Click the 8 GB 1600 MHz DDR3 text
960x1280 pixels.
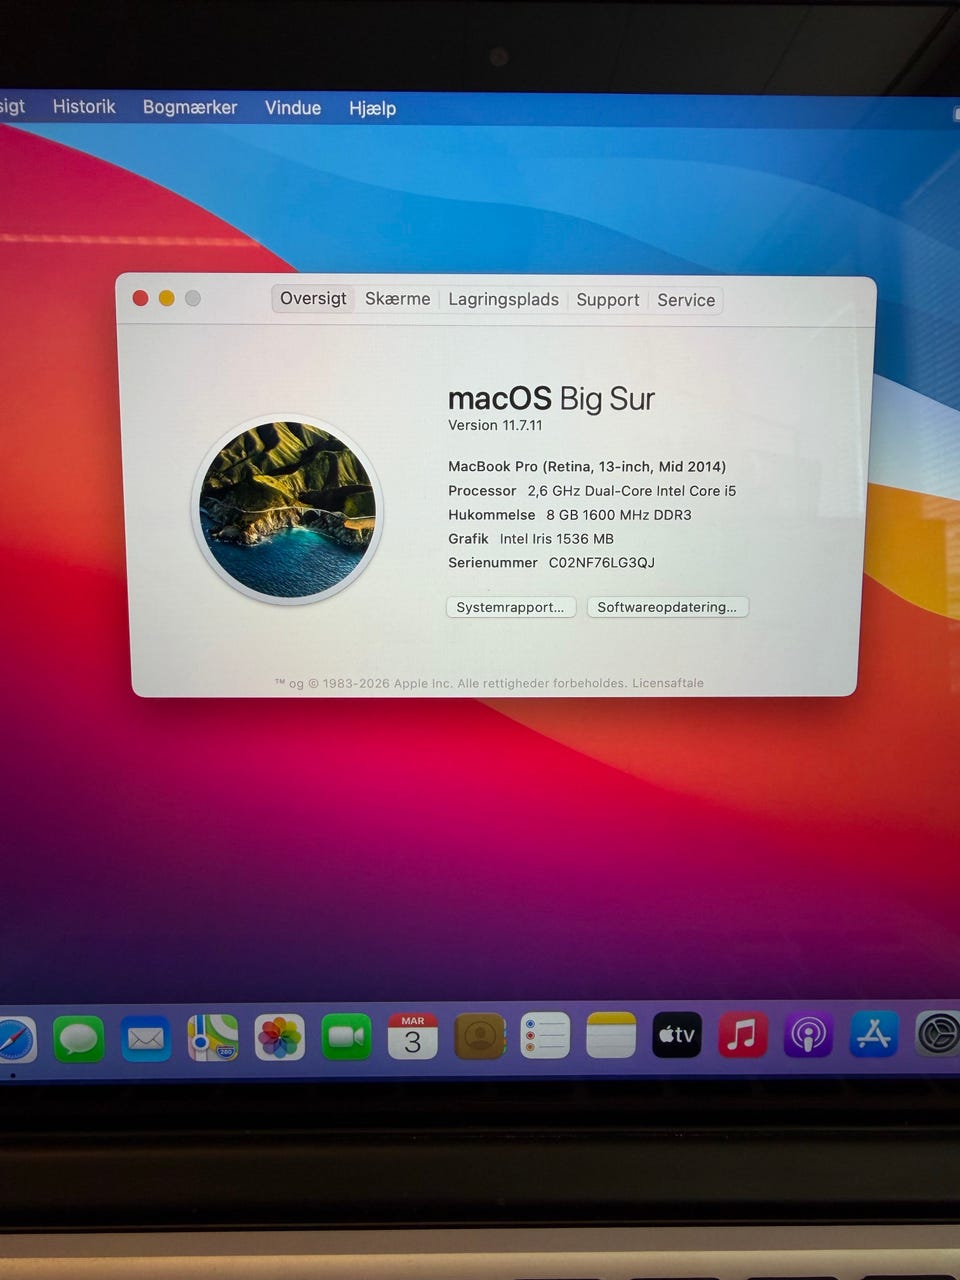point(619,514)
